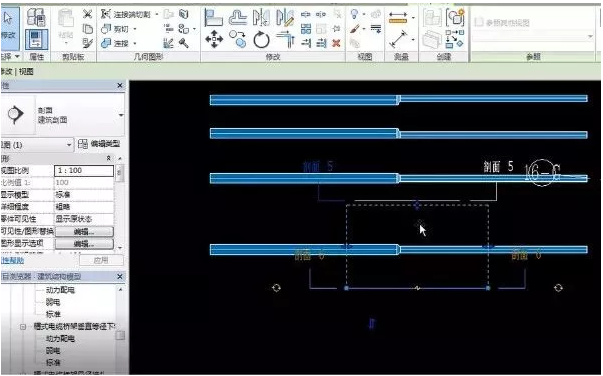Click the Cut clipboard scissors icon
Screen dimensions: 603x376
[88, 14]
